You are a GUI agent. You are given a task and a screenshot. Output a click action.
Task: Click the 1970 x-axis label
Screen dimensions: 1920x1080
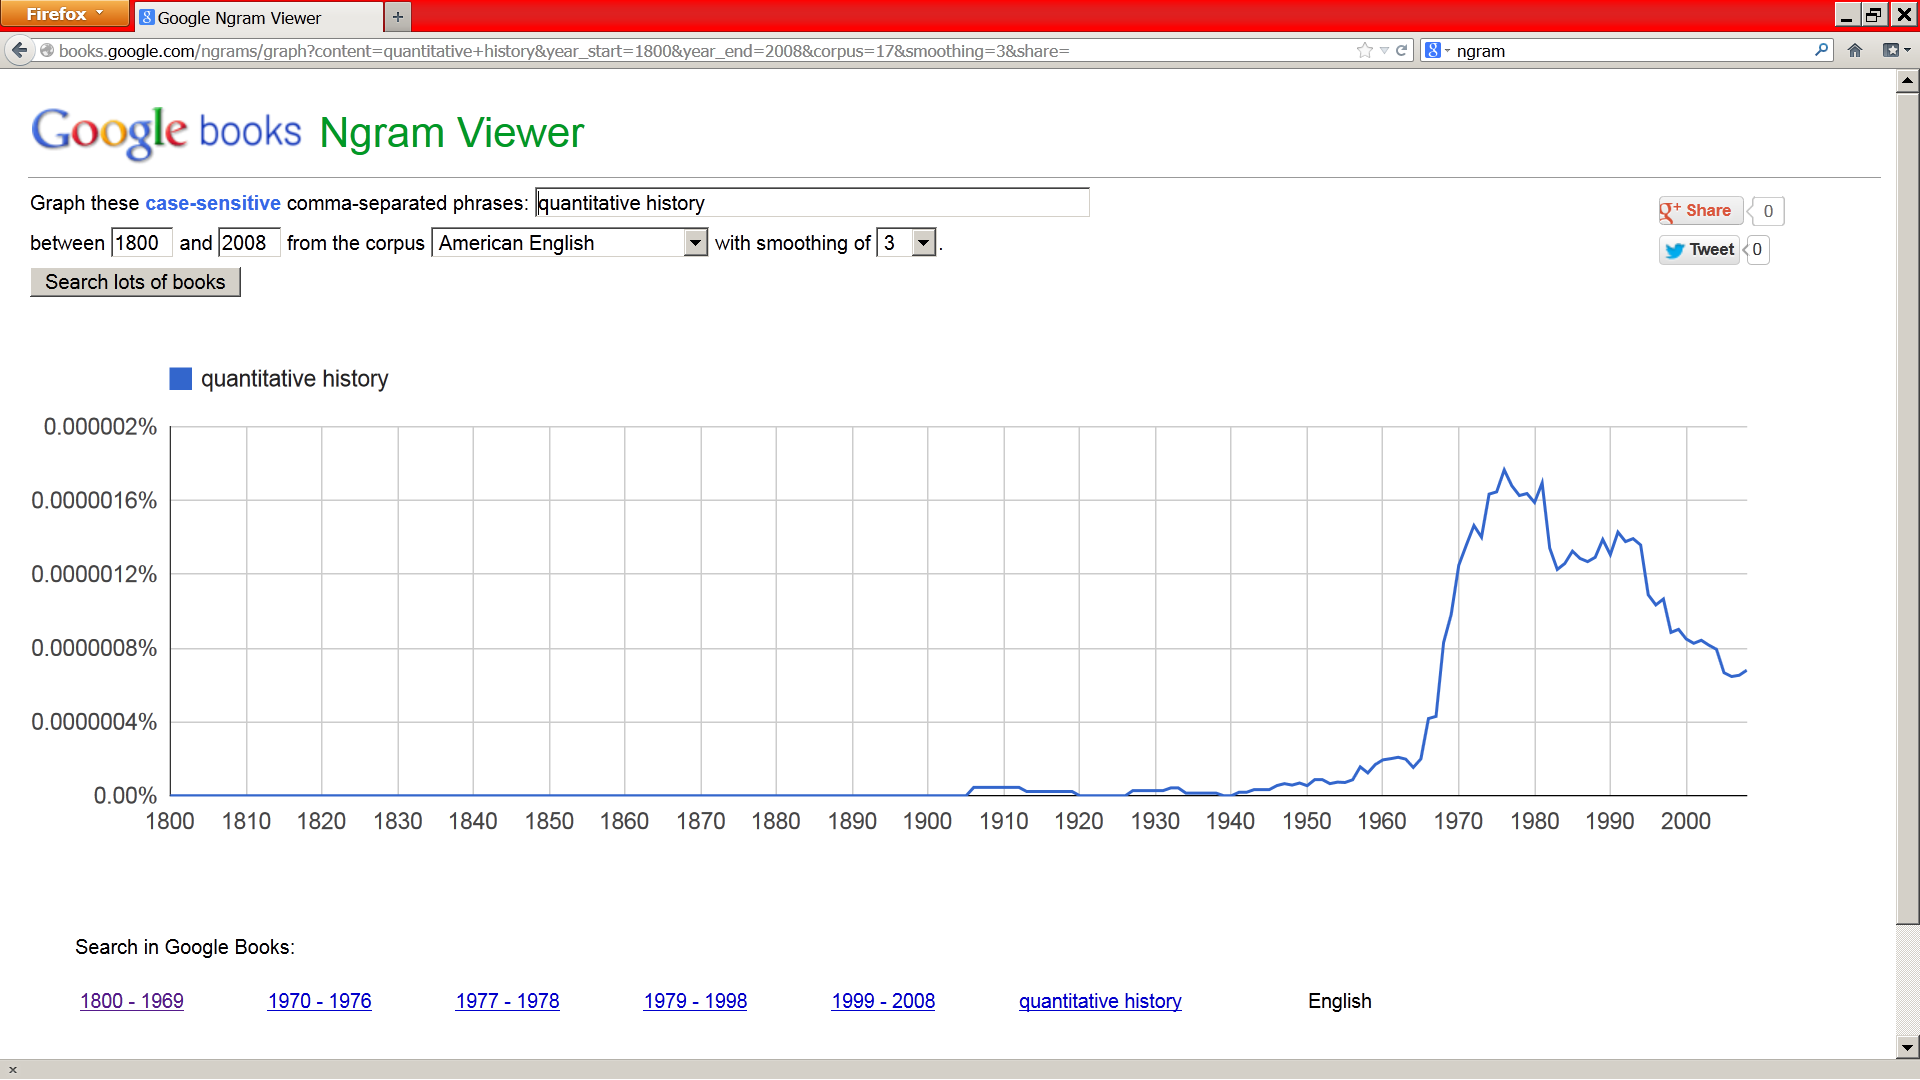(x=1458, y=821)
